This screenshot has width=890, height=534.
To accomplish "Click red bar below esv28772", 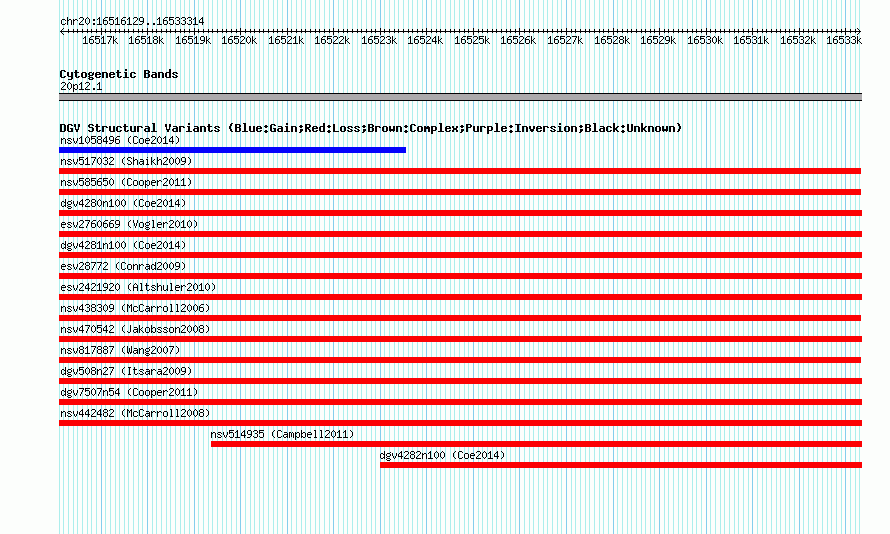I will point(460,276).
